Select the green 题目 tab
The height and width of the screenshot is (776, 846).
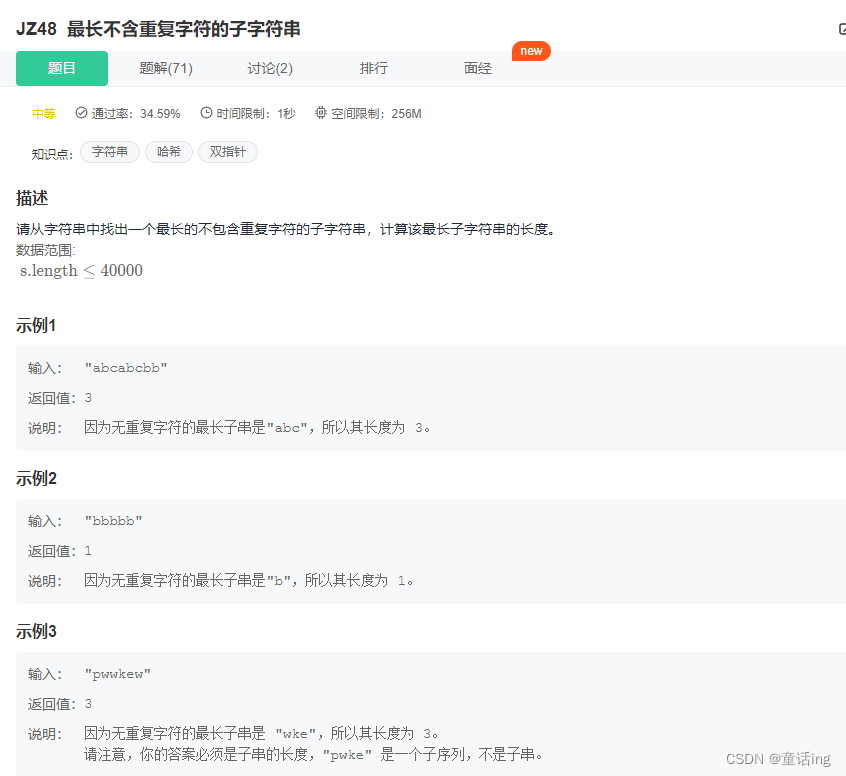point(61,68)
